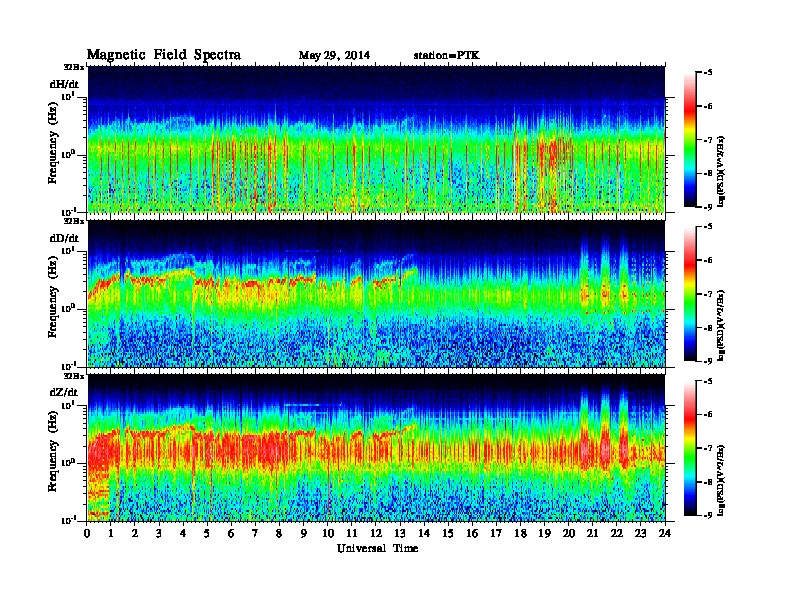Click the dD/dt spectrogram panel
Screen dimensions: 792x612
click(376, 294)
